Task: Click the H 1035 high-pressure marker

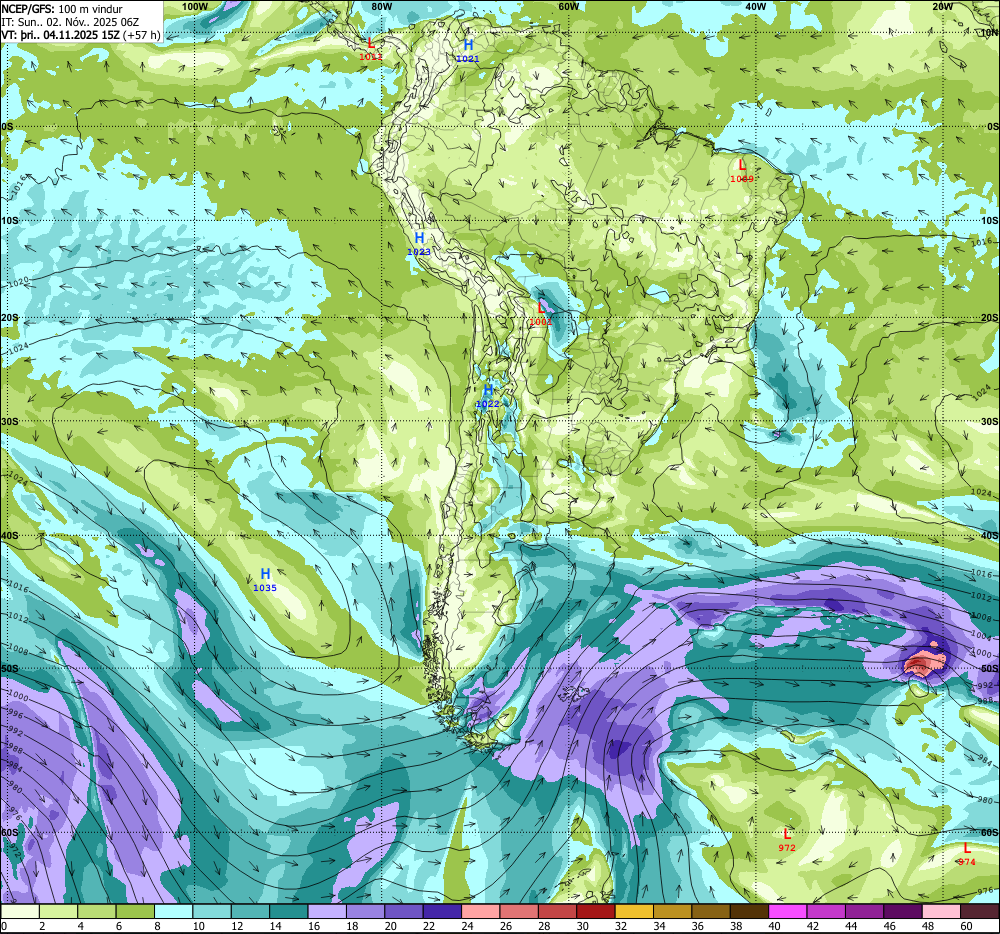Action: coord(265,580)
